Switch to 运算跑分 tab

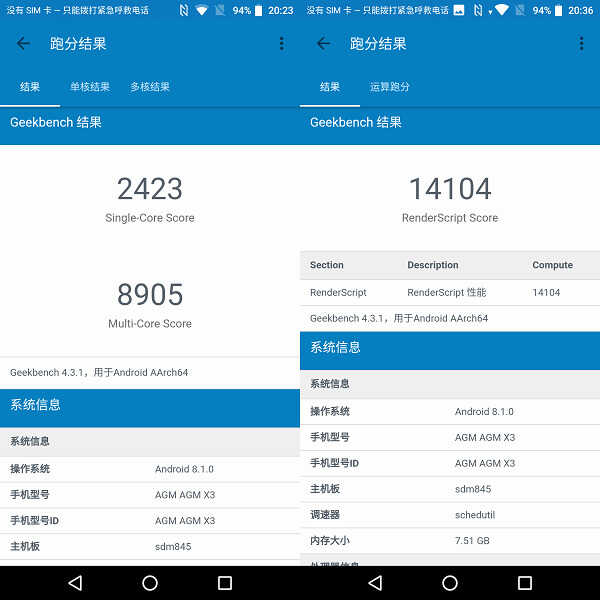(x=390, y=87)
